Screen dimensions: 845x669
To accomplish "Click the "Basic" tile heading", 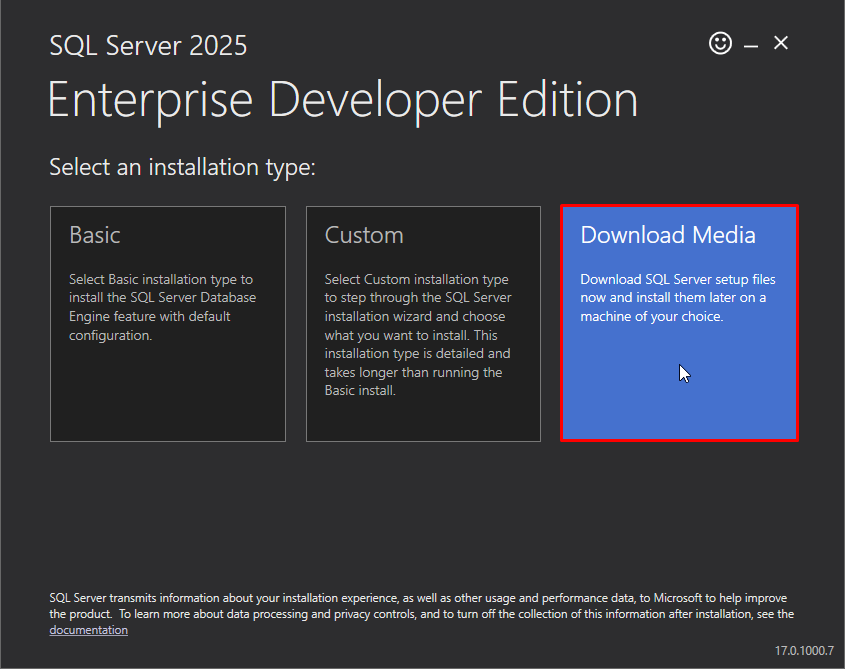I will tap(95, 235).
